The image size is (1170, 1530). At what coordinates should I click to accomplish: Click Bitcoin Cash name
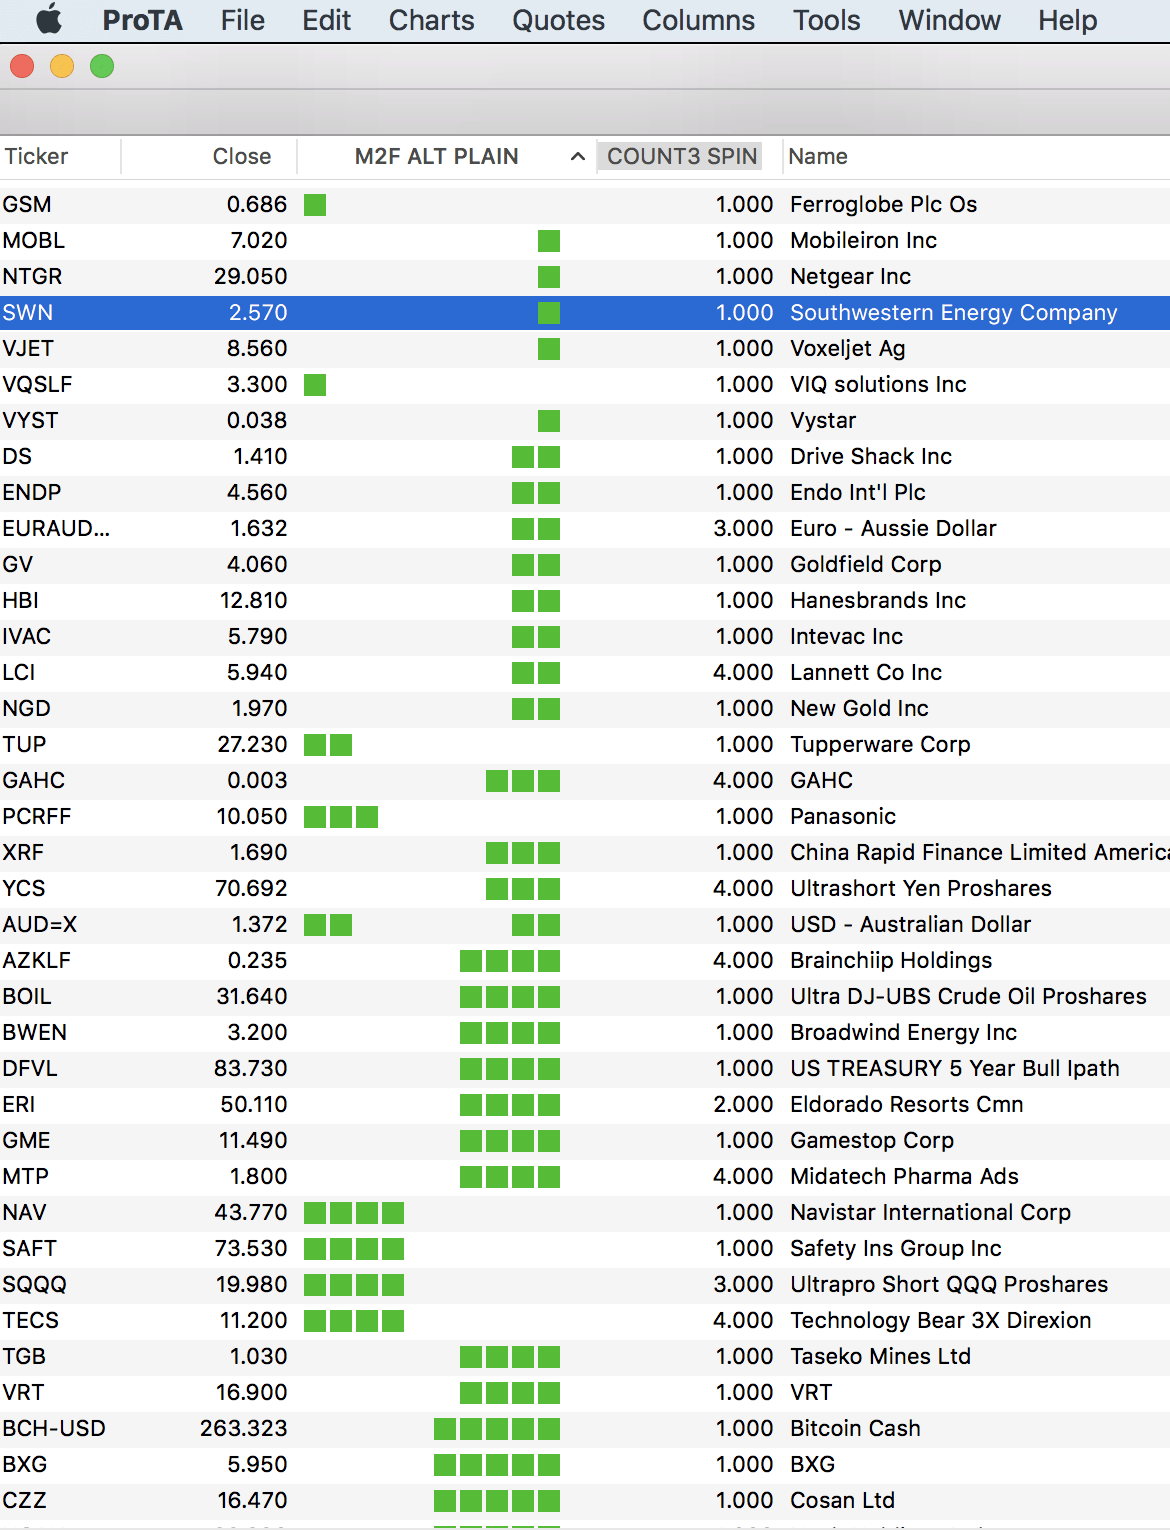coord(855,1429)
